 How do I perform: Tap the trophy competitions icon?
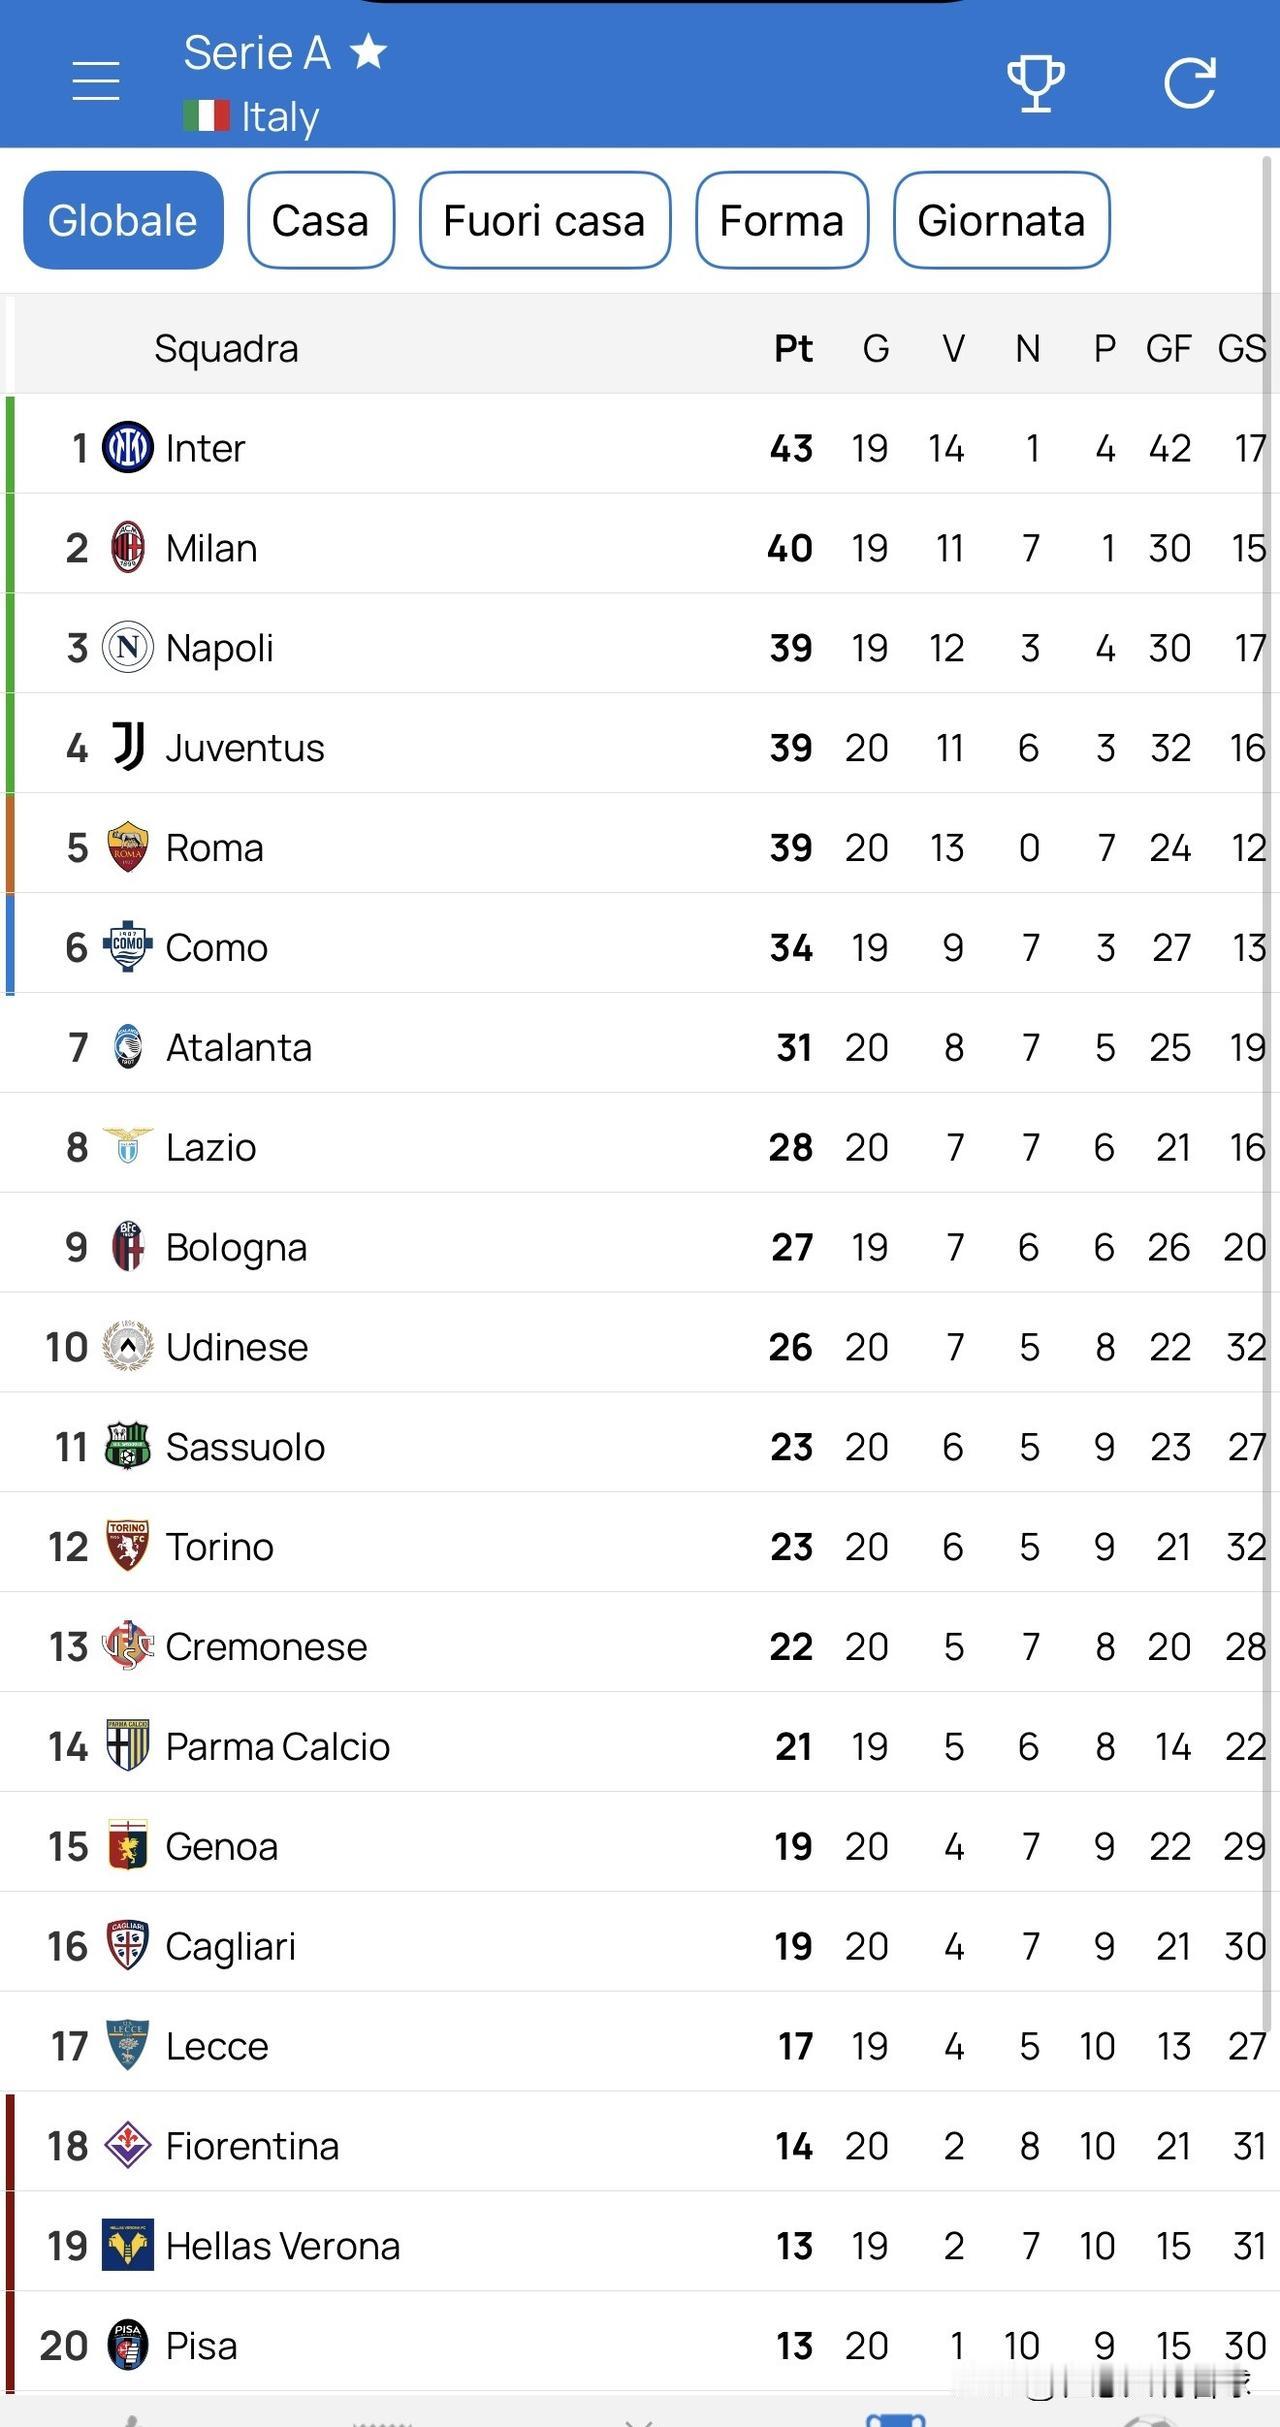(1035, 83)
